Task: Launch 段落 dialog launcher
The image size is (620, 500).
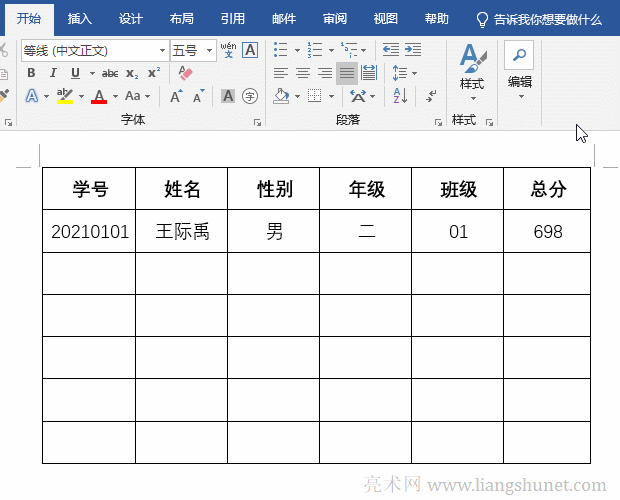Action: pyautogui.click(x=438, y=123)
